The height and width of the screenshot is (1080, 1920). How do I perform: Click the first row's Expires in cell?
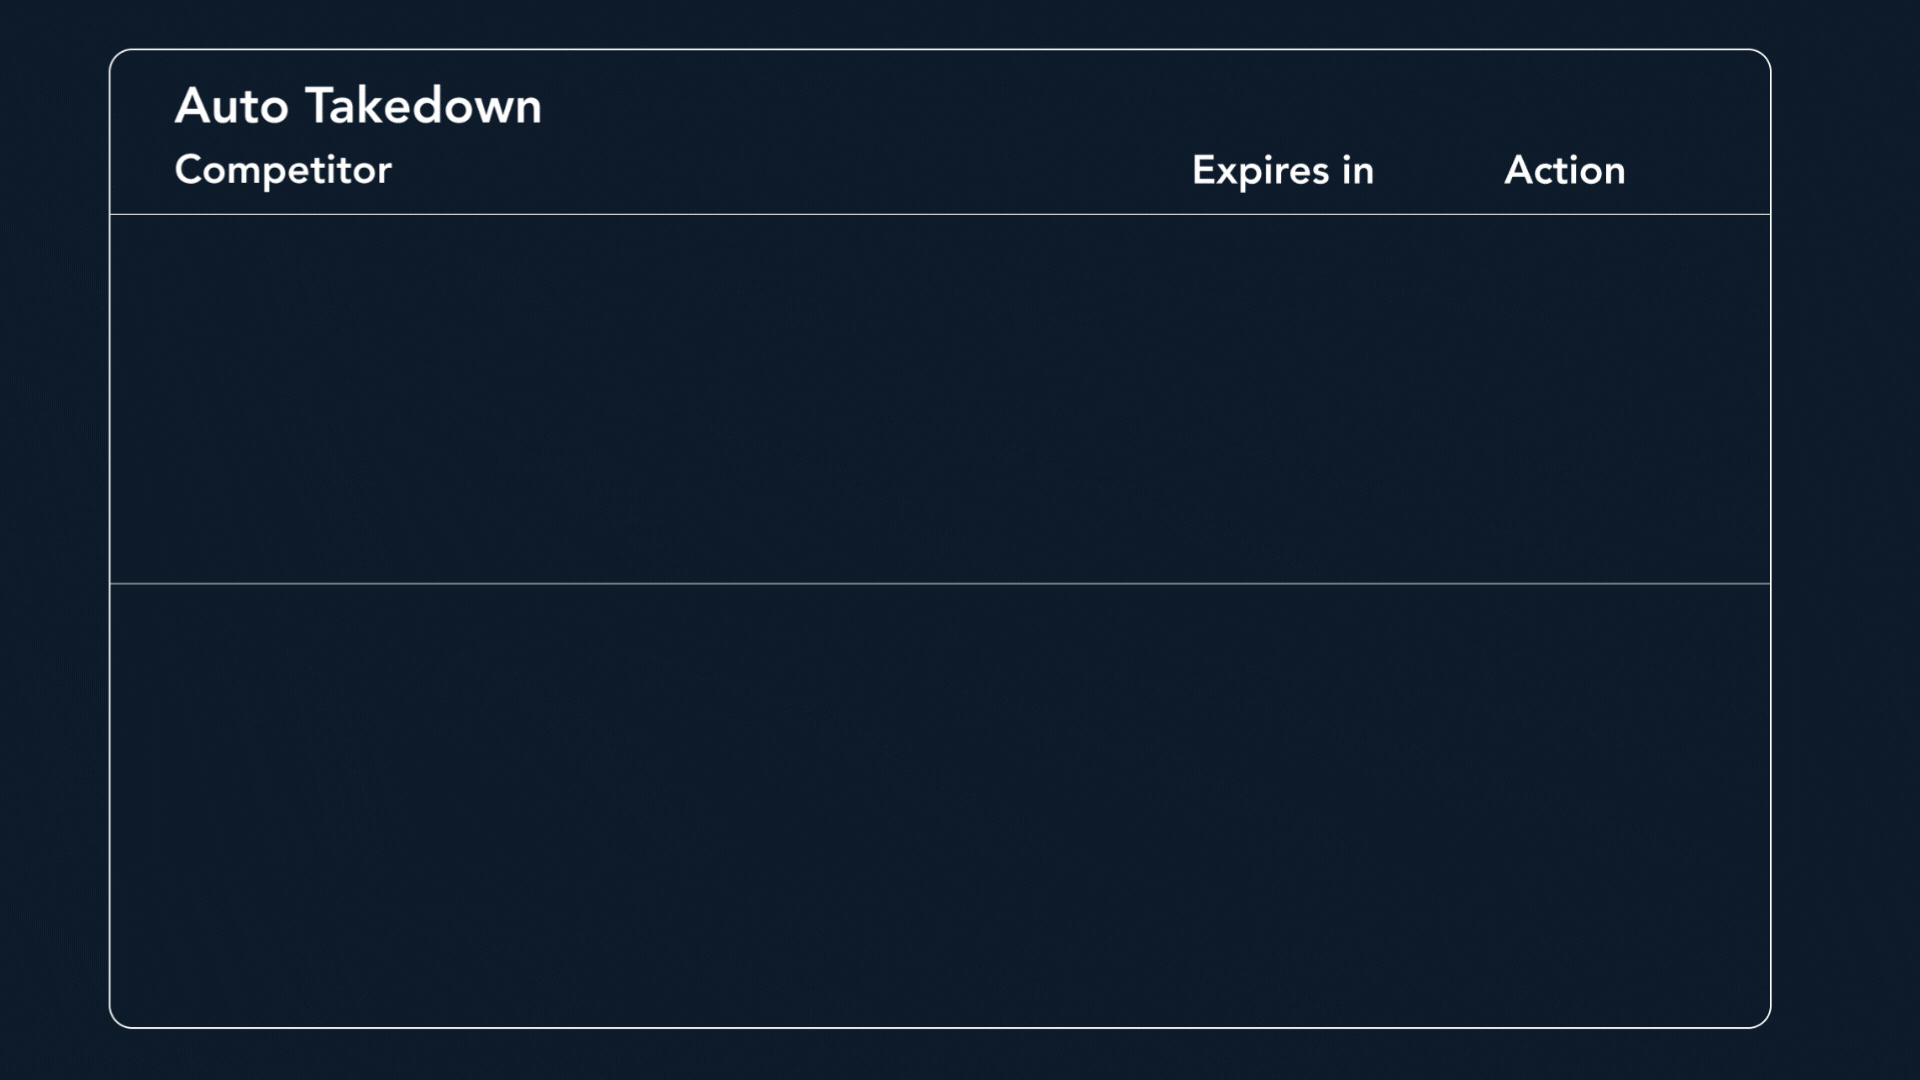click(x=1282, y=398)
